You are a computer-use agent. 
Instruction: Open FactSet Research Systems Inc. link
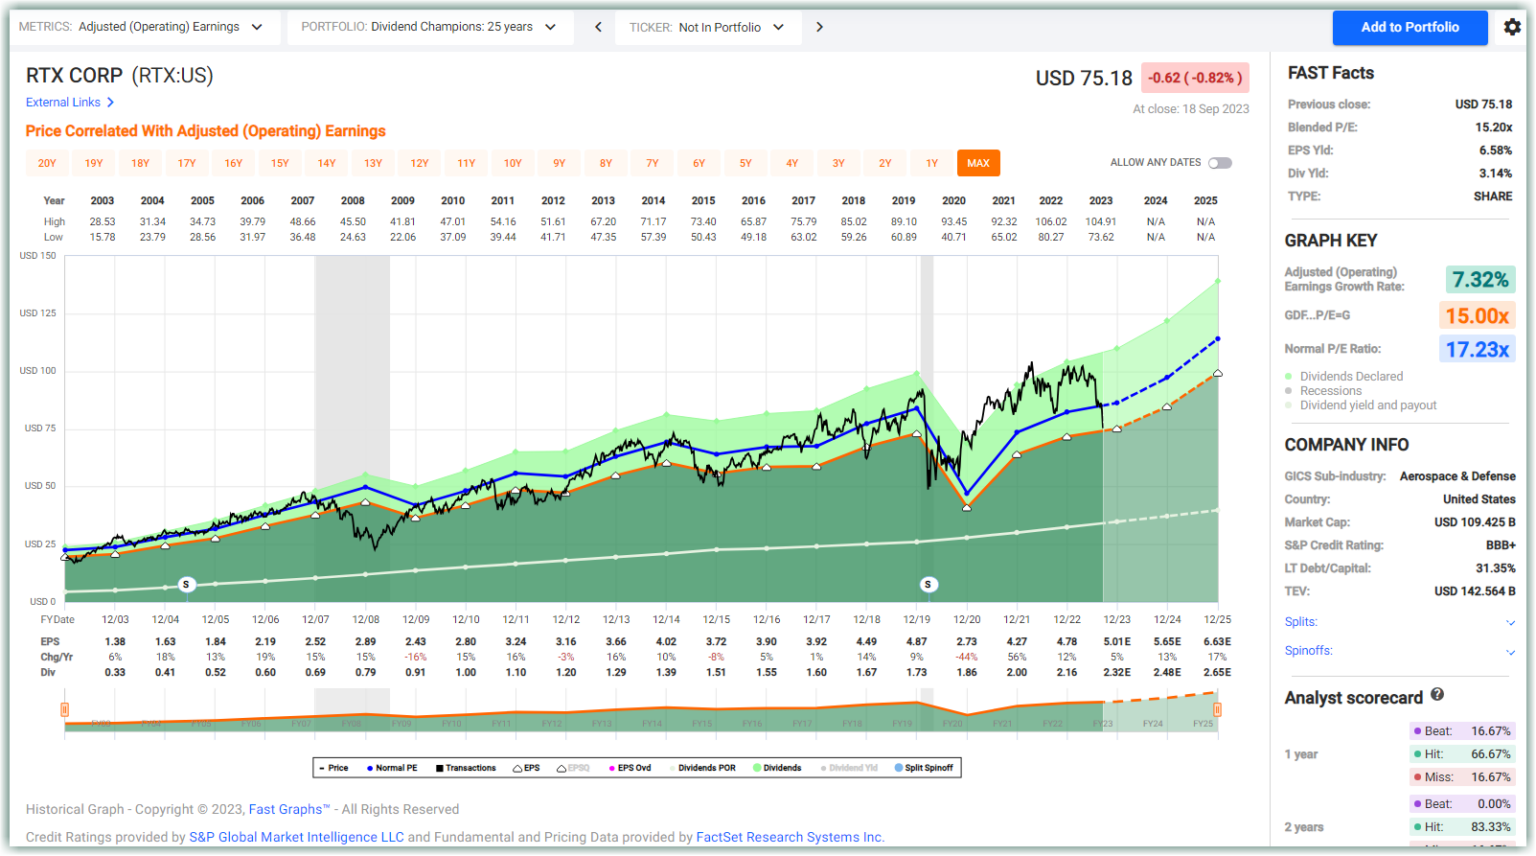790,837
